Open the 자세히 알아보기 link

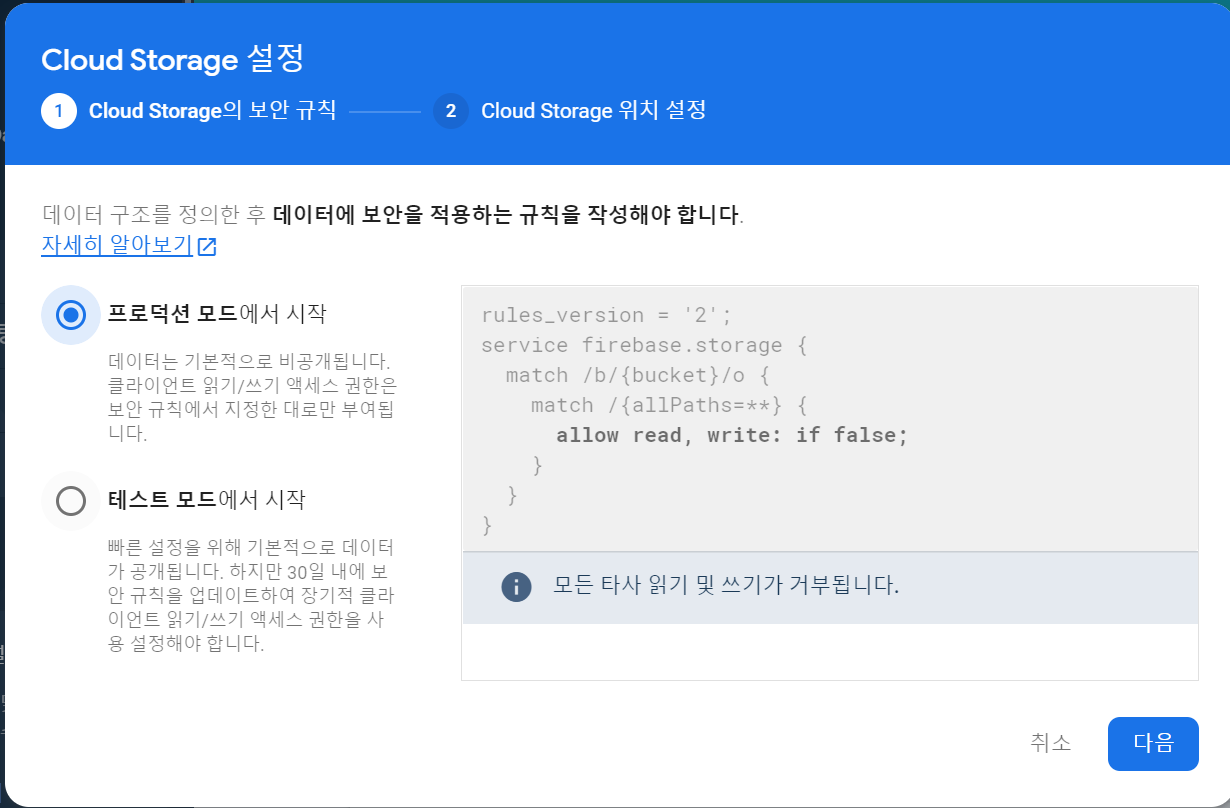tap(117, 246)
